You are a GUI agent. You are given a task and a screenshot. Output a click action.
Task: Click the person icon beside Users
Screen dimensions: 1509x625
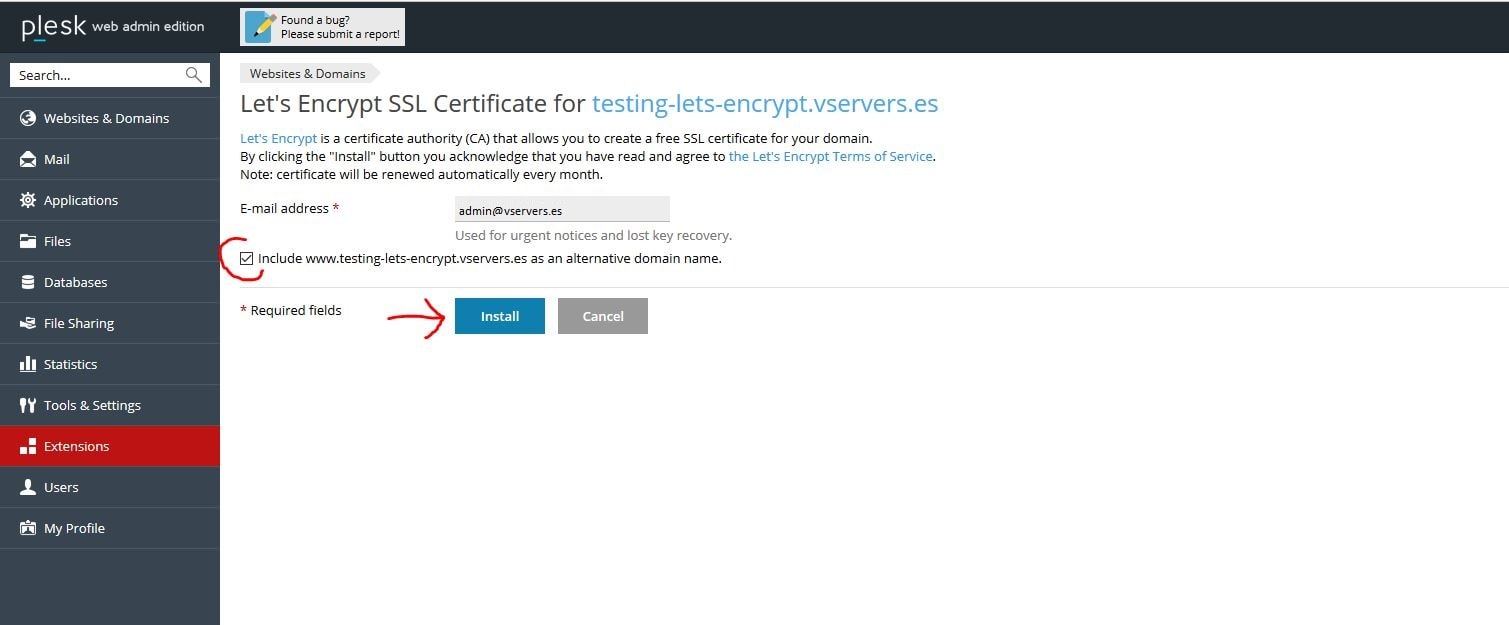point(28,487)
